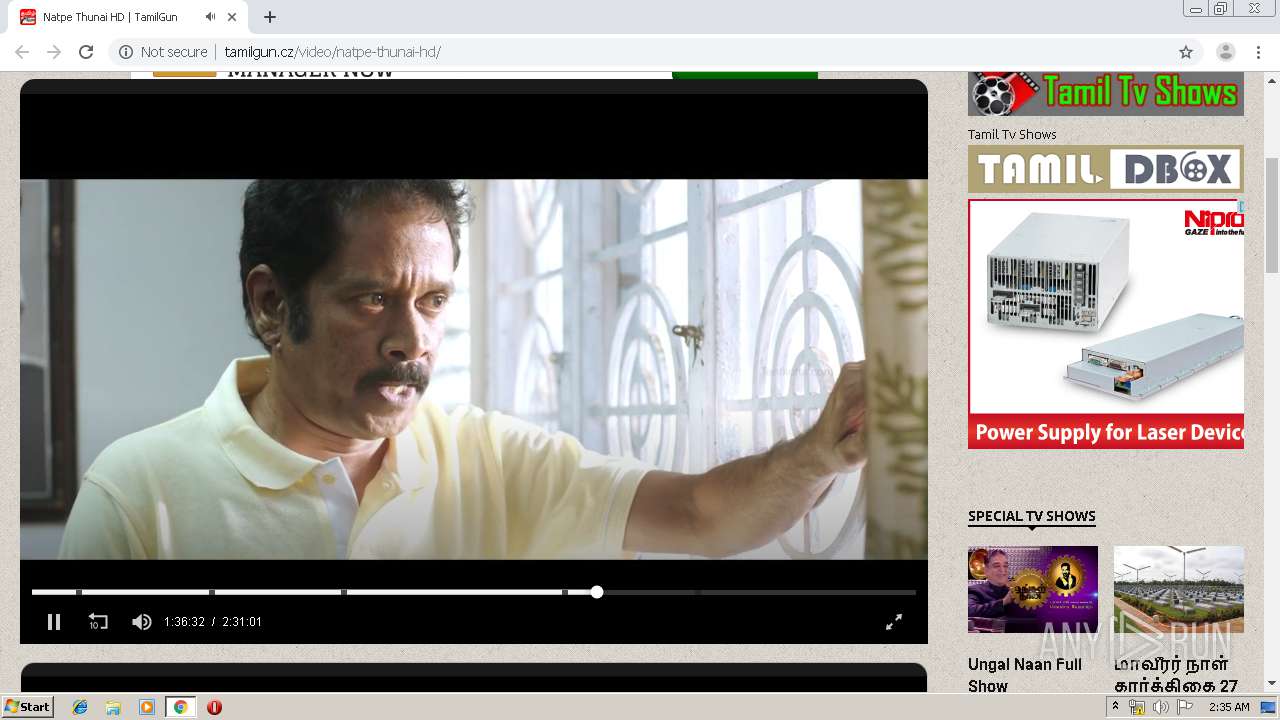Viewport: 1280px width, 720px height.
Task: Open the Ungal Naan Full Show thumbnail
Action: pos(1033,589)
